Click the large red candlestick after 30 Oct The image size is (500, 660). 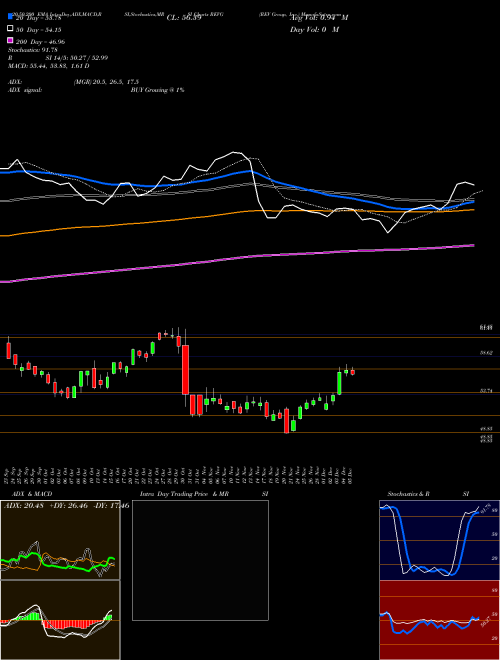pos(185,370)
